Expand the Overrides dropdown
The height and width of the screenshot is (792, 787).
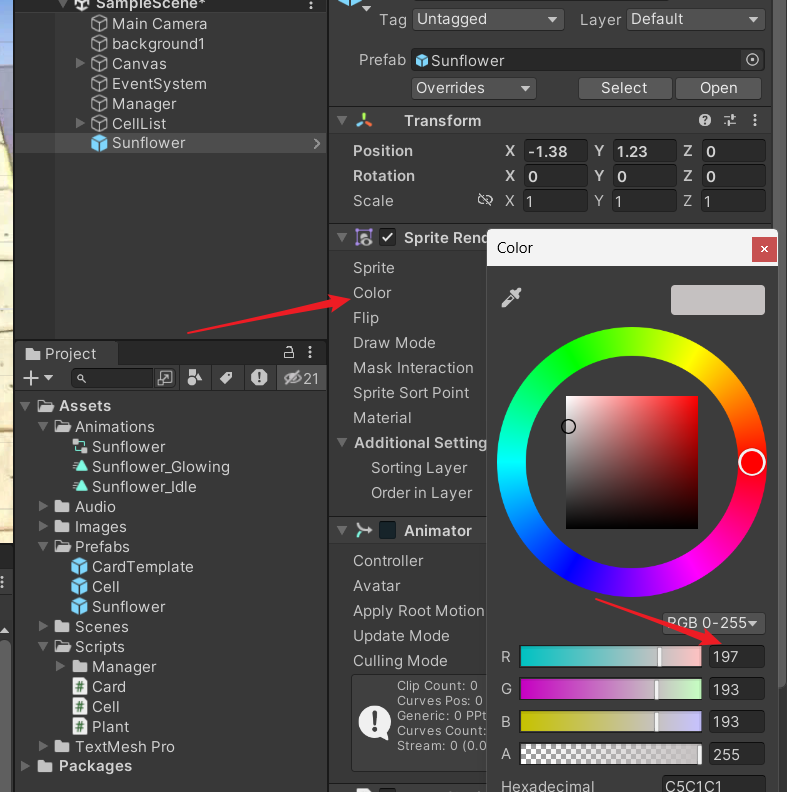pos(474,88)
